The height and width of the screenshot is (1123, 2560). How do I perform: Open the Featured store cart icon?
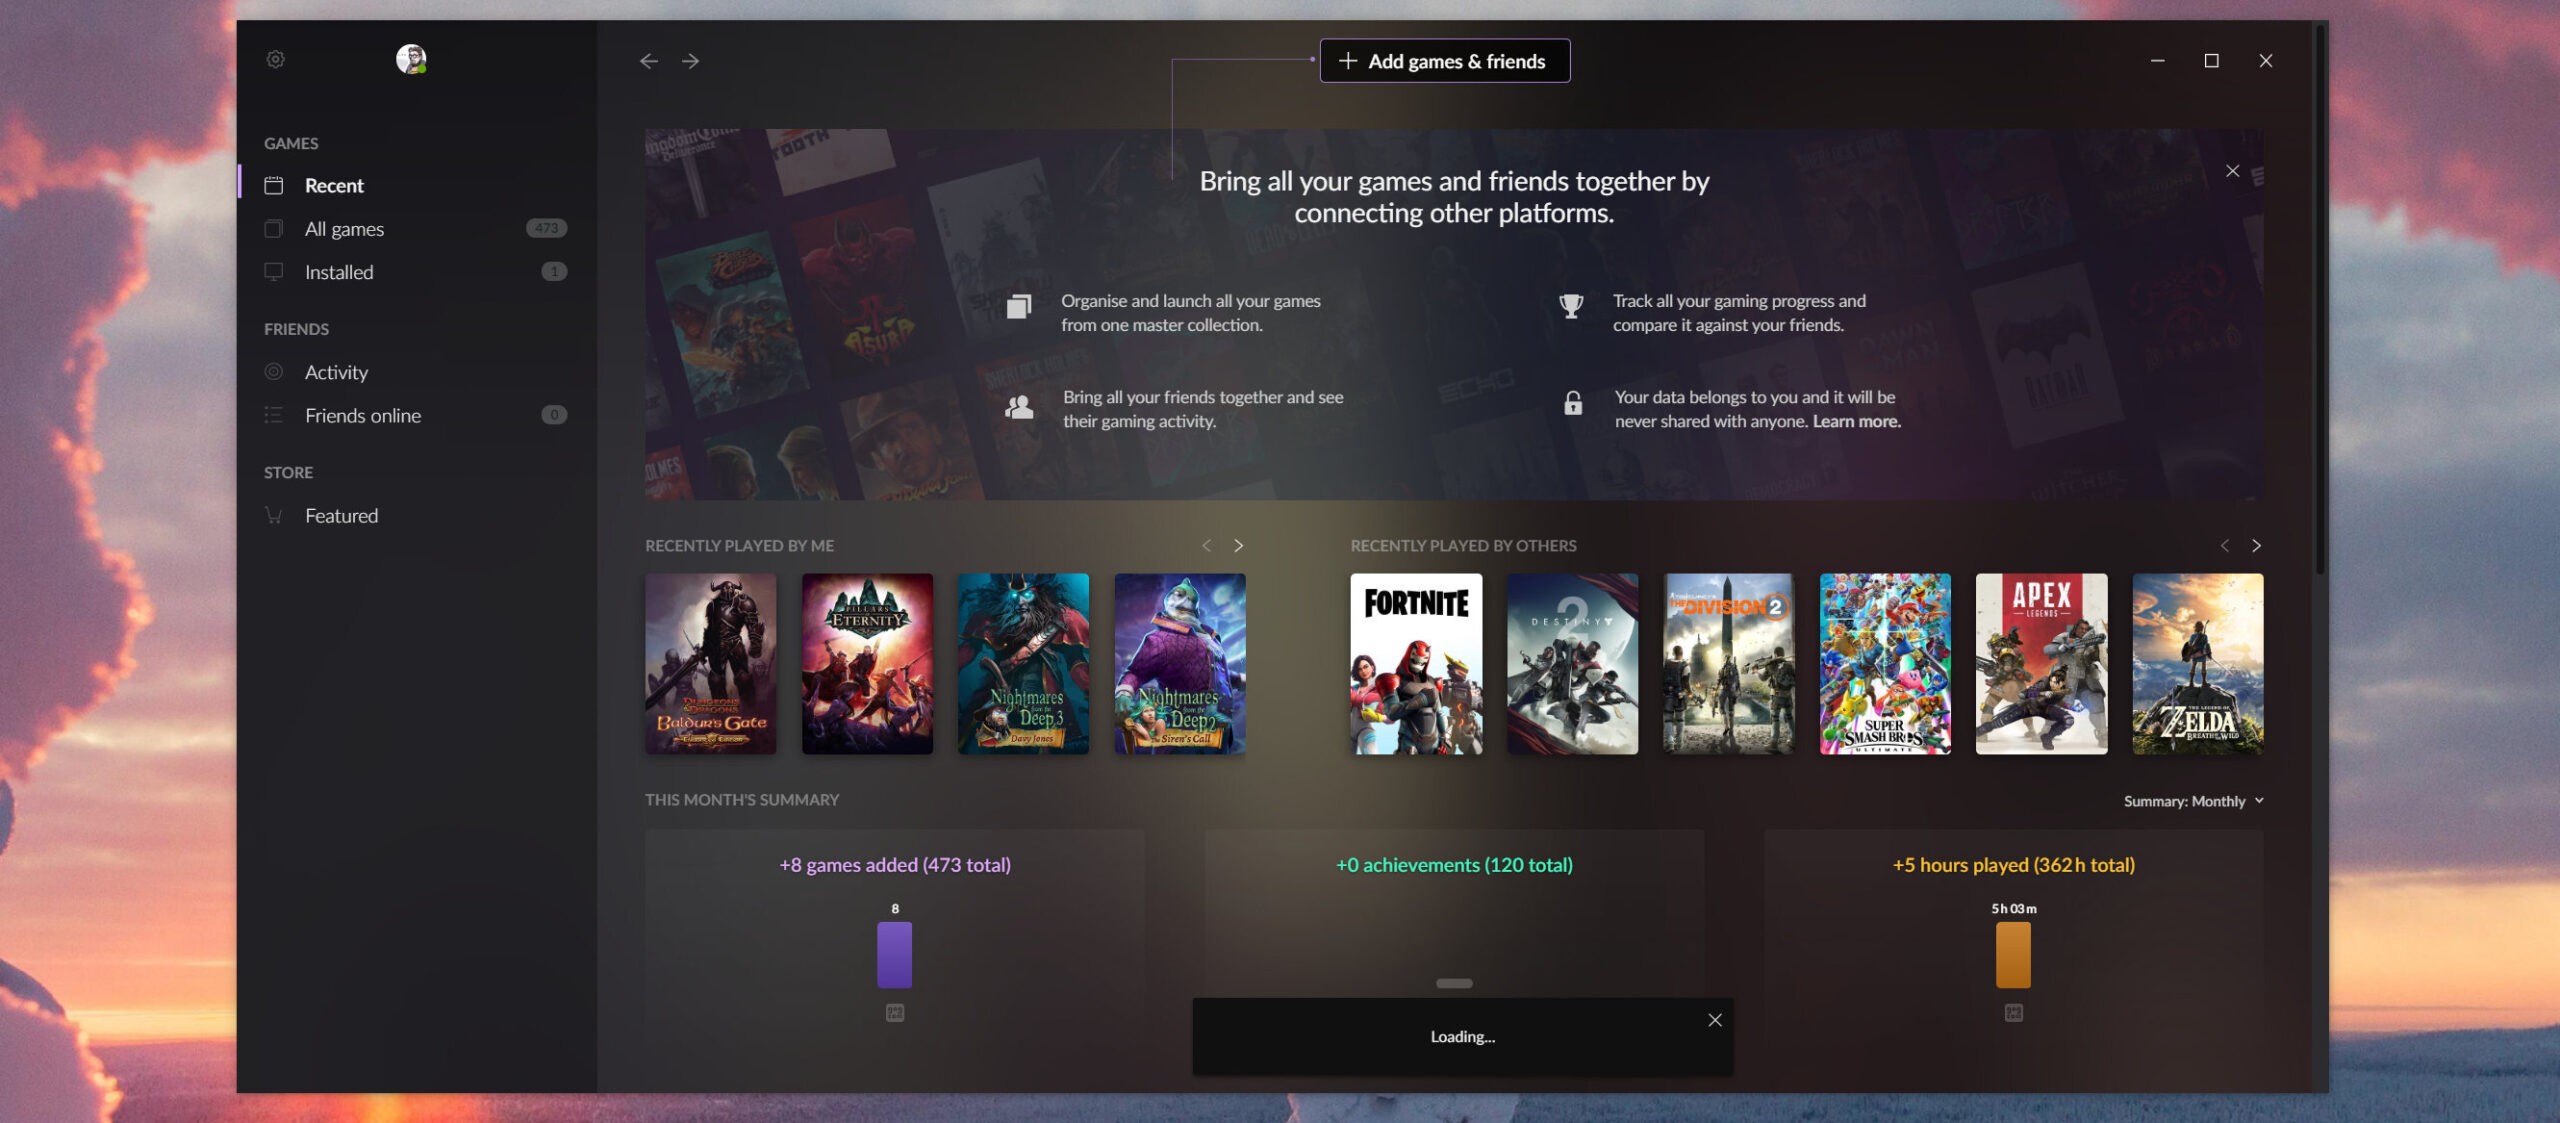coord(272,515)
